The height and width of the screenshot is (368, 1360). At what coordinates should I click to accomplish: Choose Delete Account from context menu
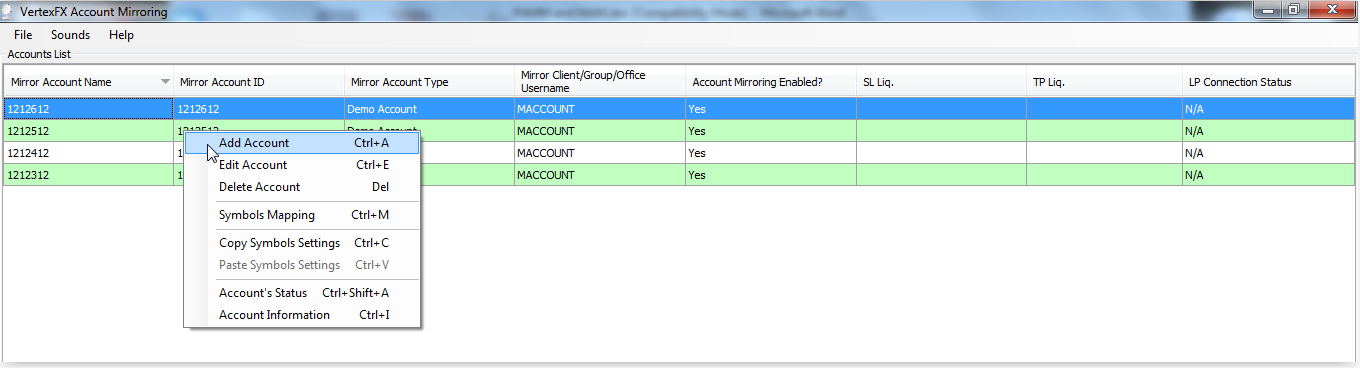302,187
